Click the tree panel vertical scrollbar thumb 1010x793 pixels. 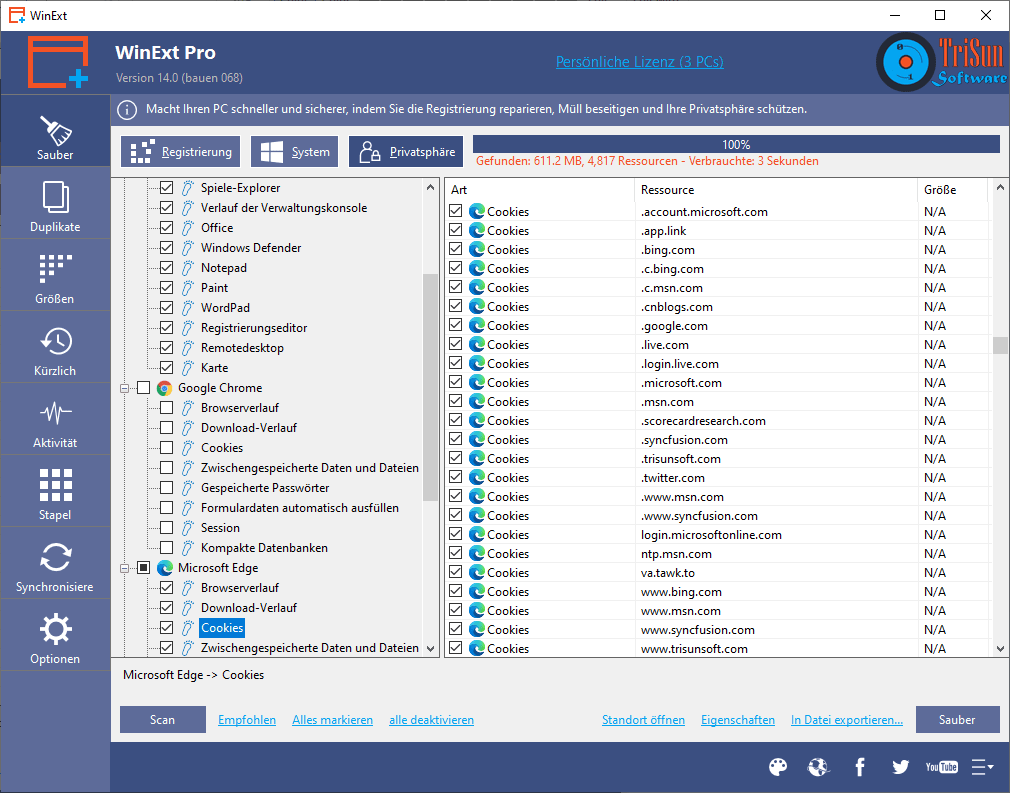tap(430, 387)
